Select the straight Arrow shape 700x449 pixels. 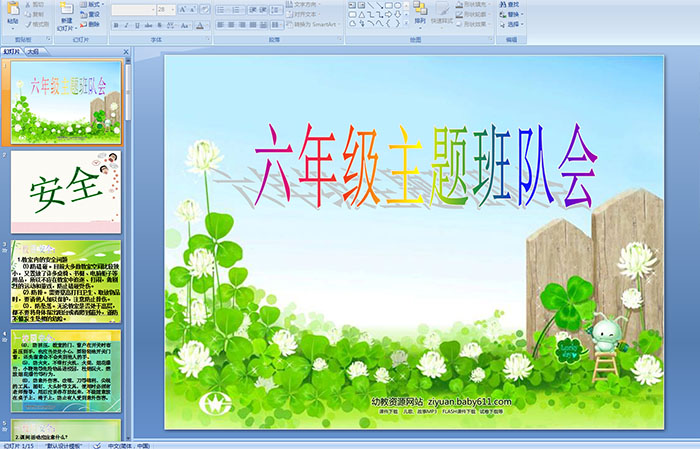pyautogui.click(x=379, y=5)
